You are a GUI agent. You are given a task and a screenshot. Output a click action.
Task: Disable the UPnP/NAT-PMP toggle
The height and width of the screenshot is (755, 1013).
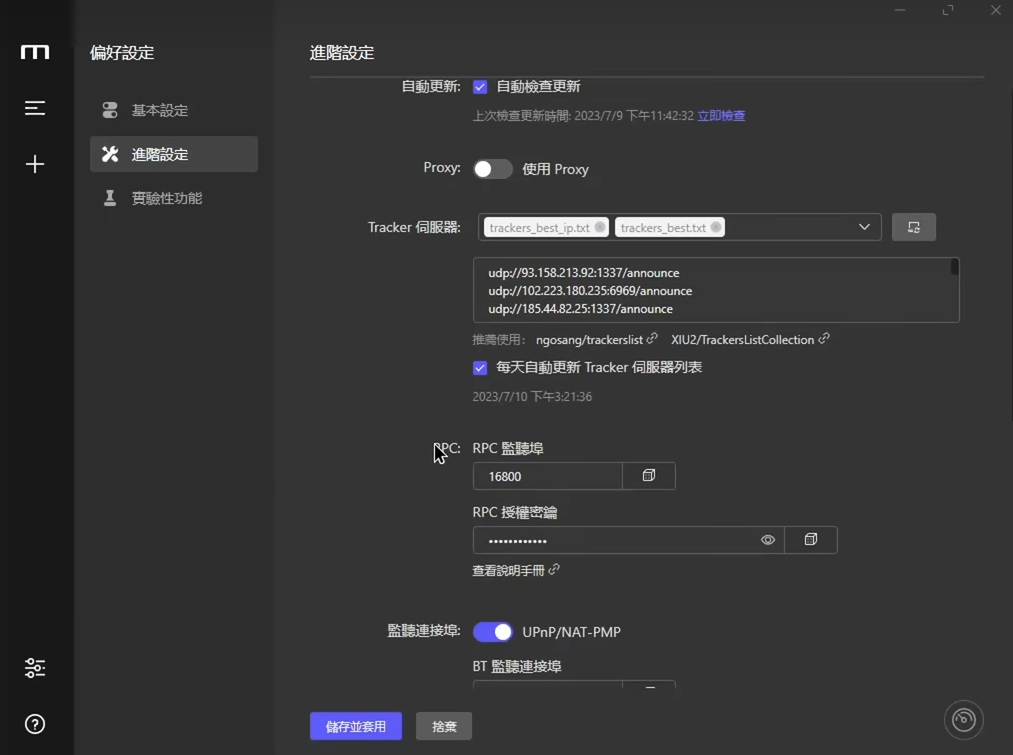[493, 632]
